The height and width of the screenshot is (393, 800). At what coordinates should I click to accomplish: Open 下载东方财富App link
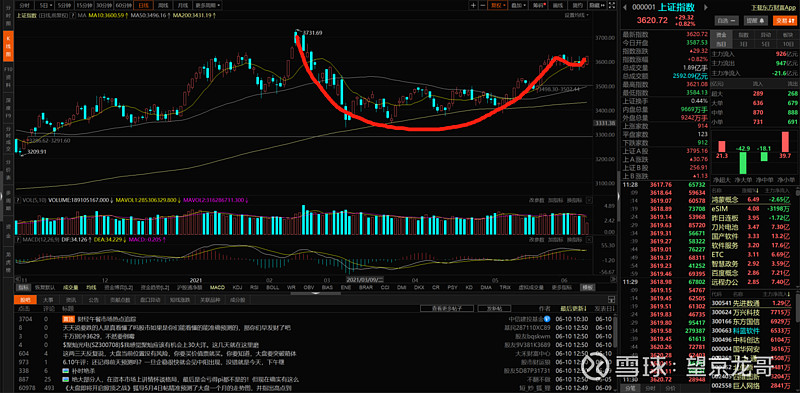pyautogui.click(x=774, y=8)
